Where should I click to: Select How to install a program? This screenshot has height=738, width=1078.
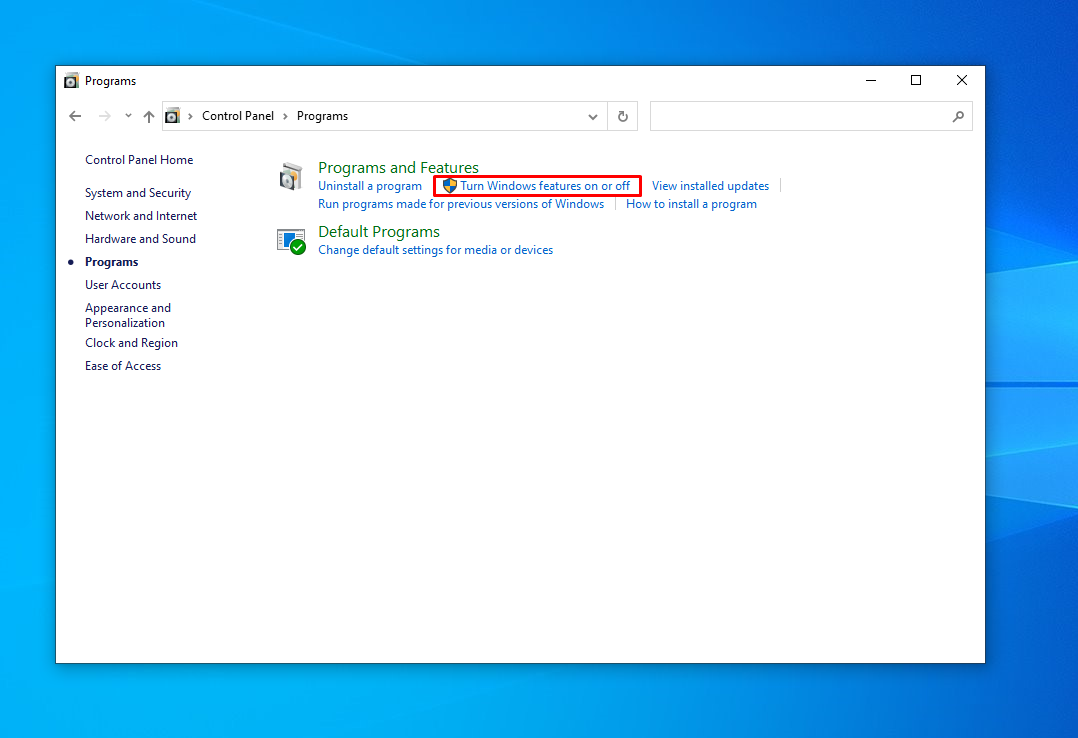click(x=691, y=204)
